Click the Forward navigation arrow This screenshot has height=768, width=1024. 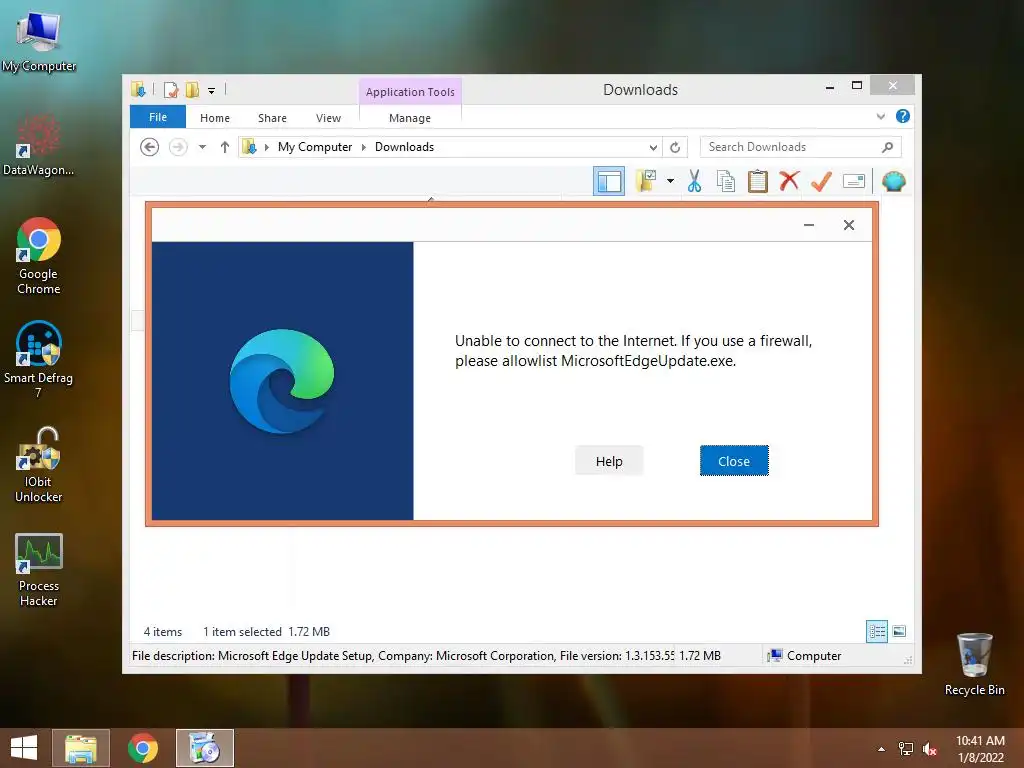coord(178,147)
